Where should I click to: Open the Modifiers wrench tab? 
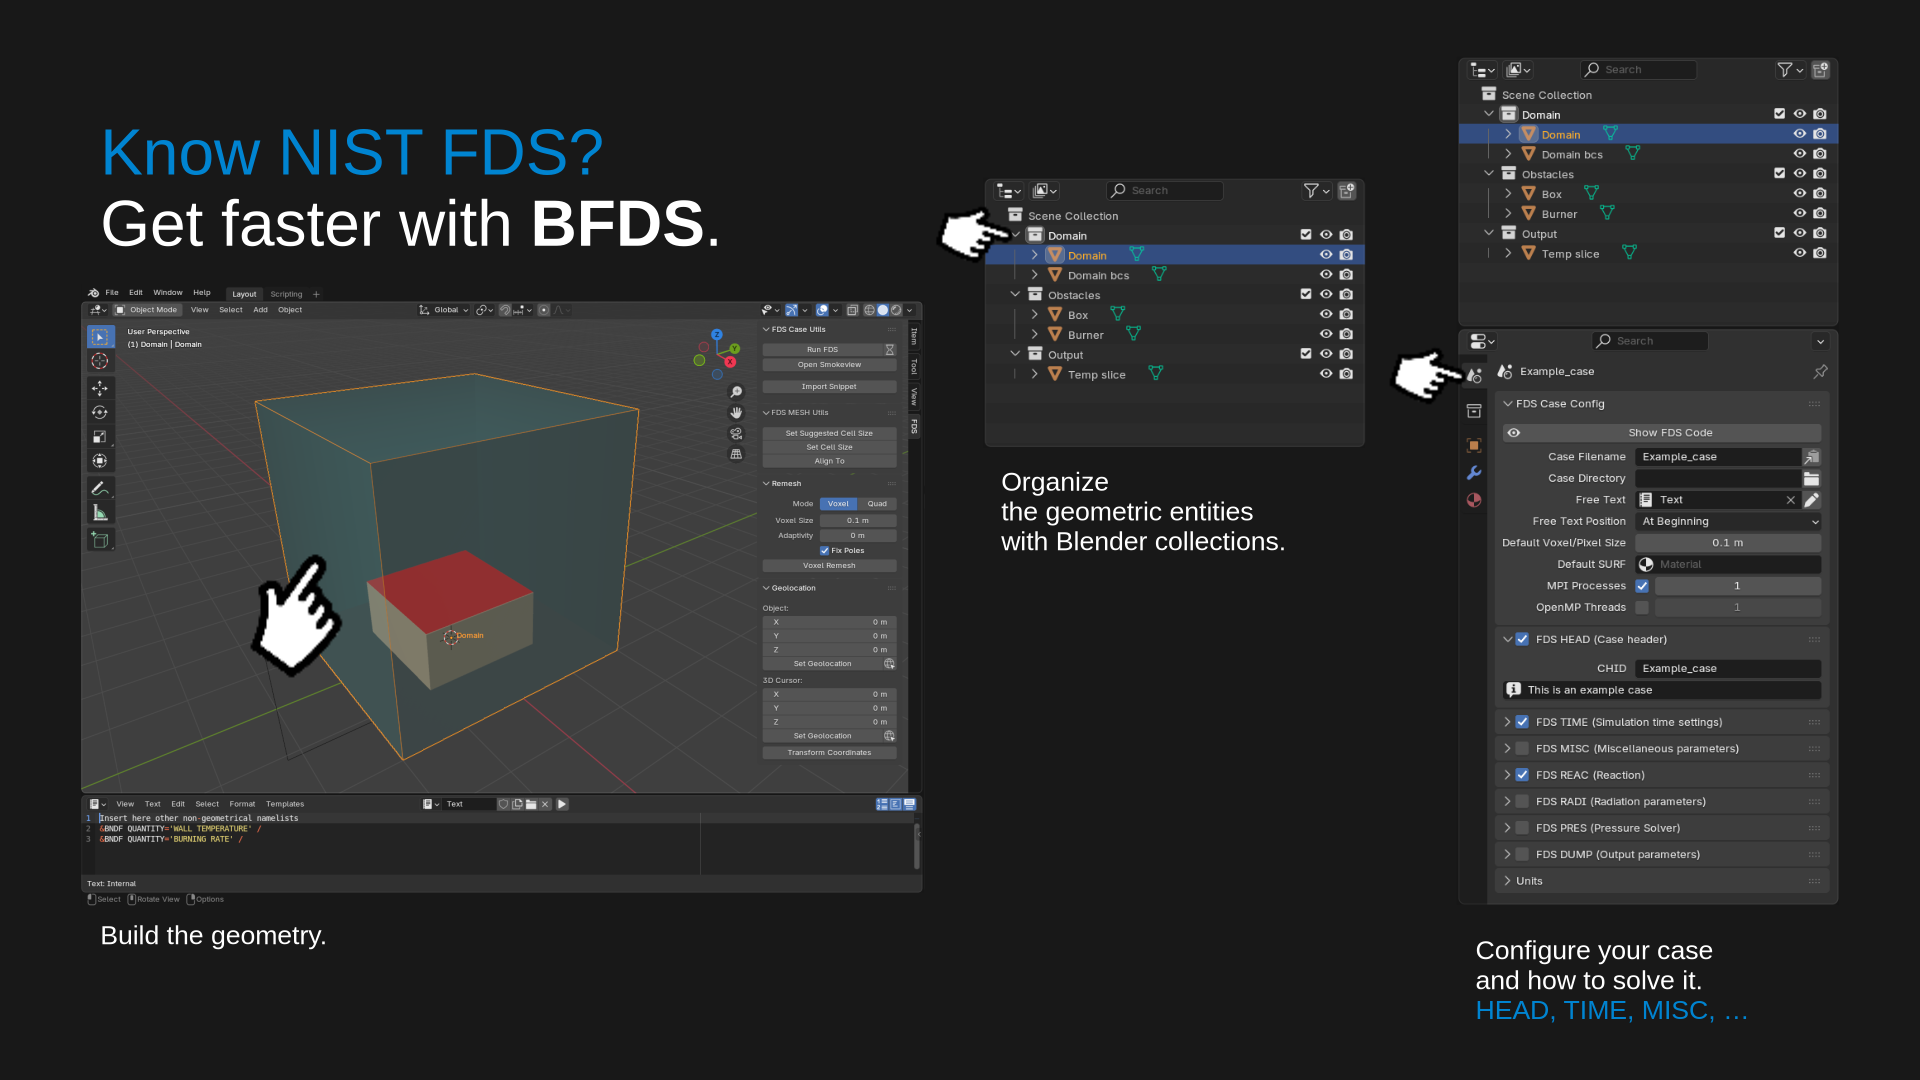click(1474, 473)
